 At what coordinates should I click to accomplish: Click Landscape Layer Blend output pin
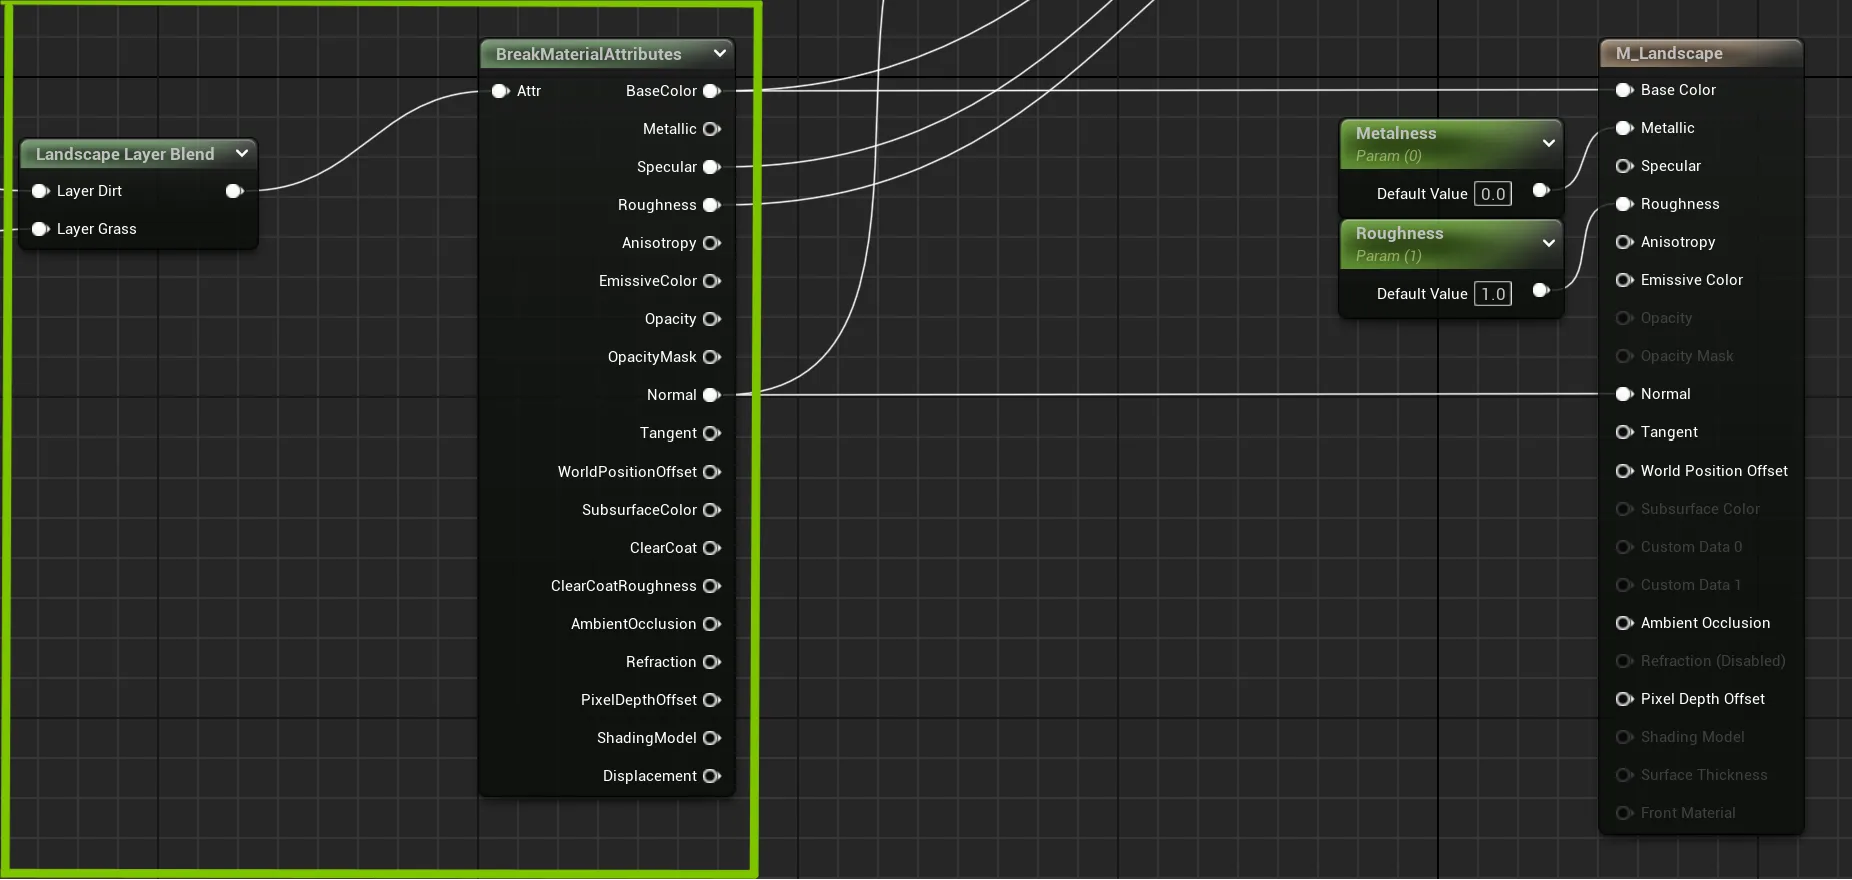point(235,191)
